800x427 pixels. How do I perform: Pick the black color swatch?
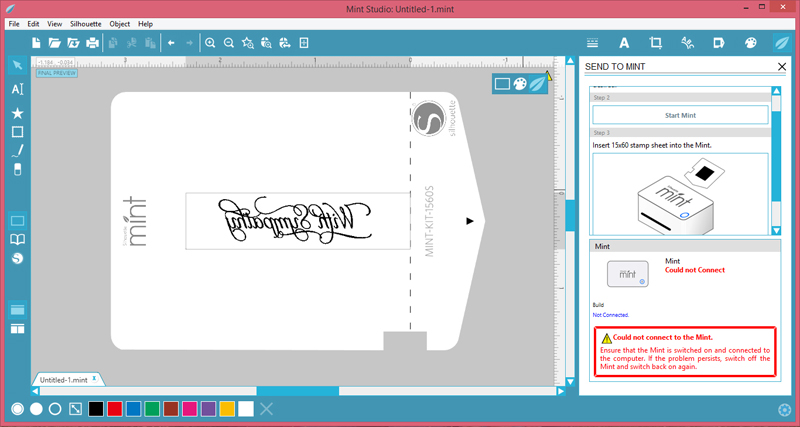(x=96, y=409)
